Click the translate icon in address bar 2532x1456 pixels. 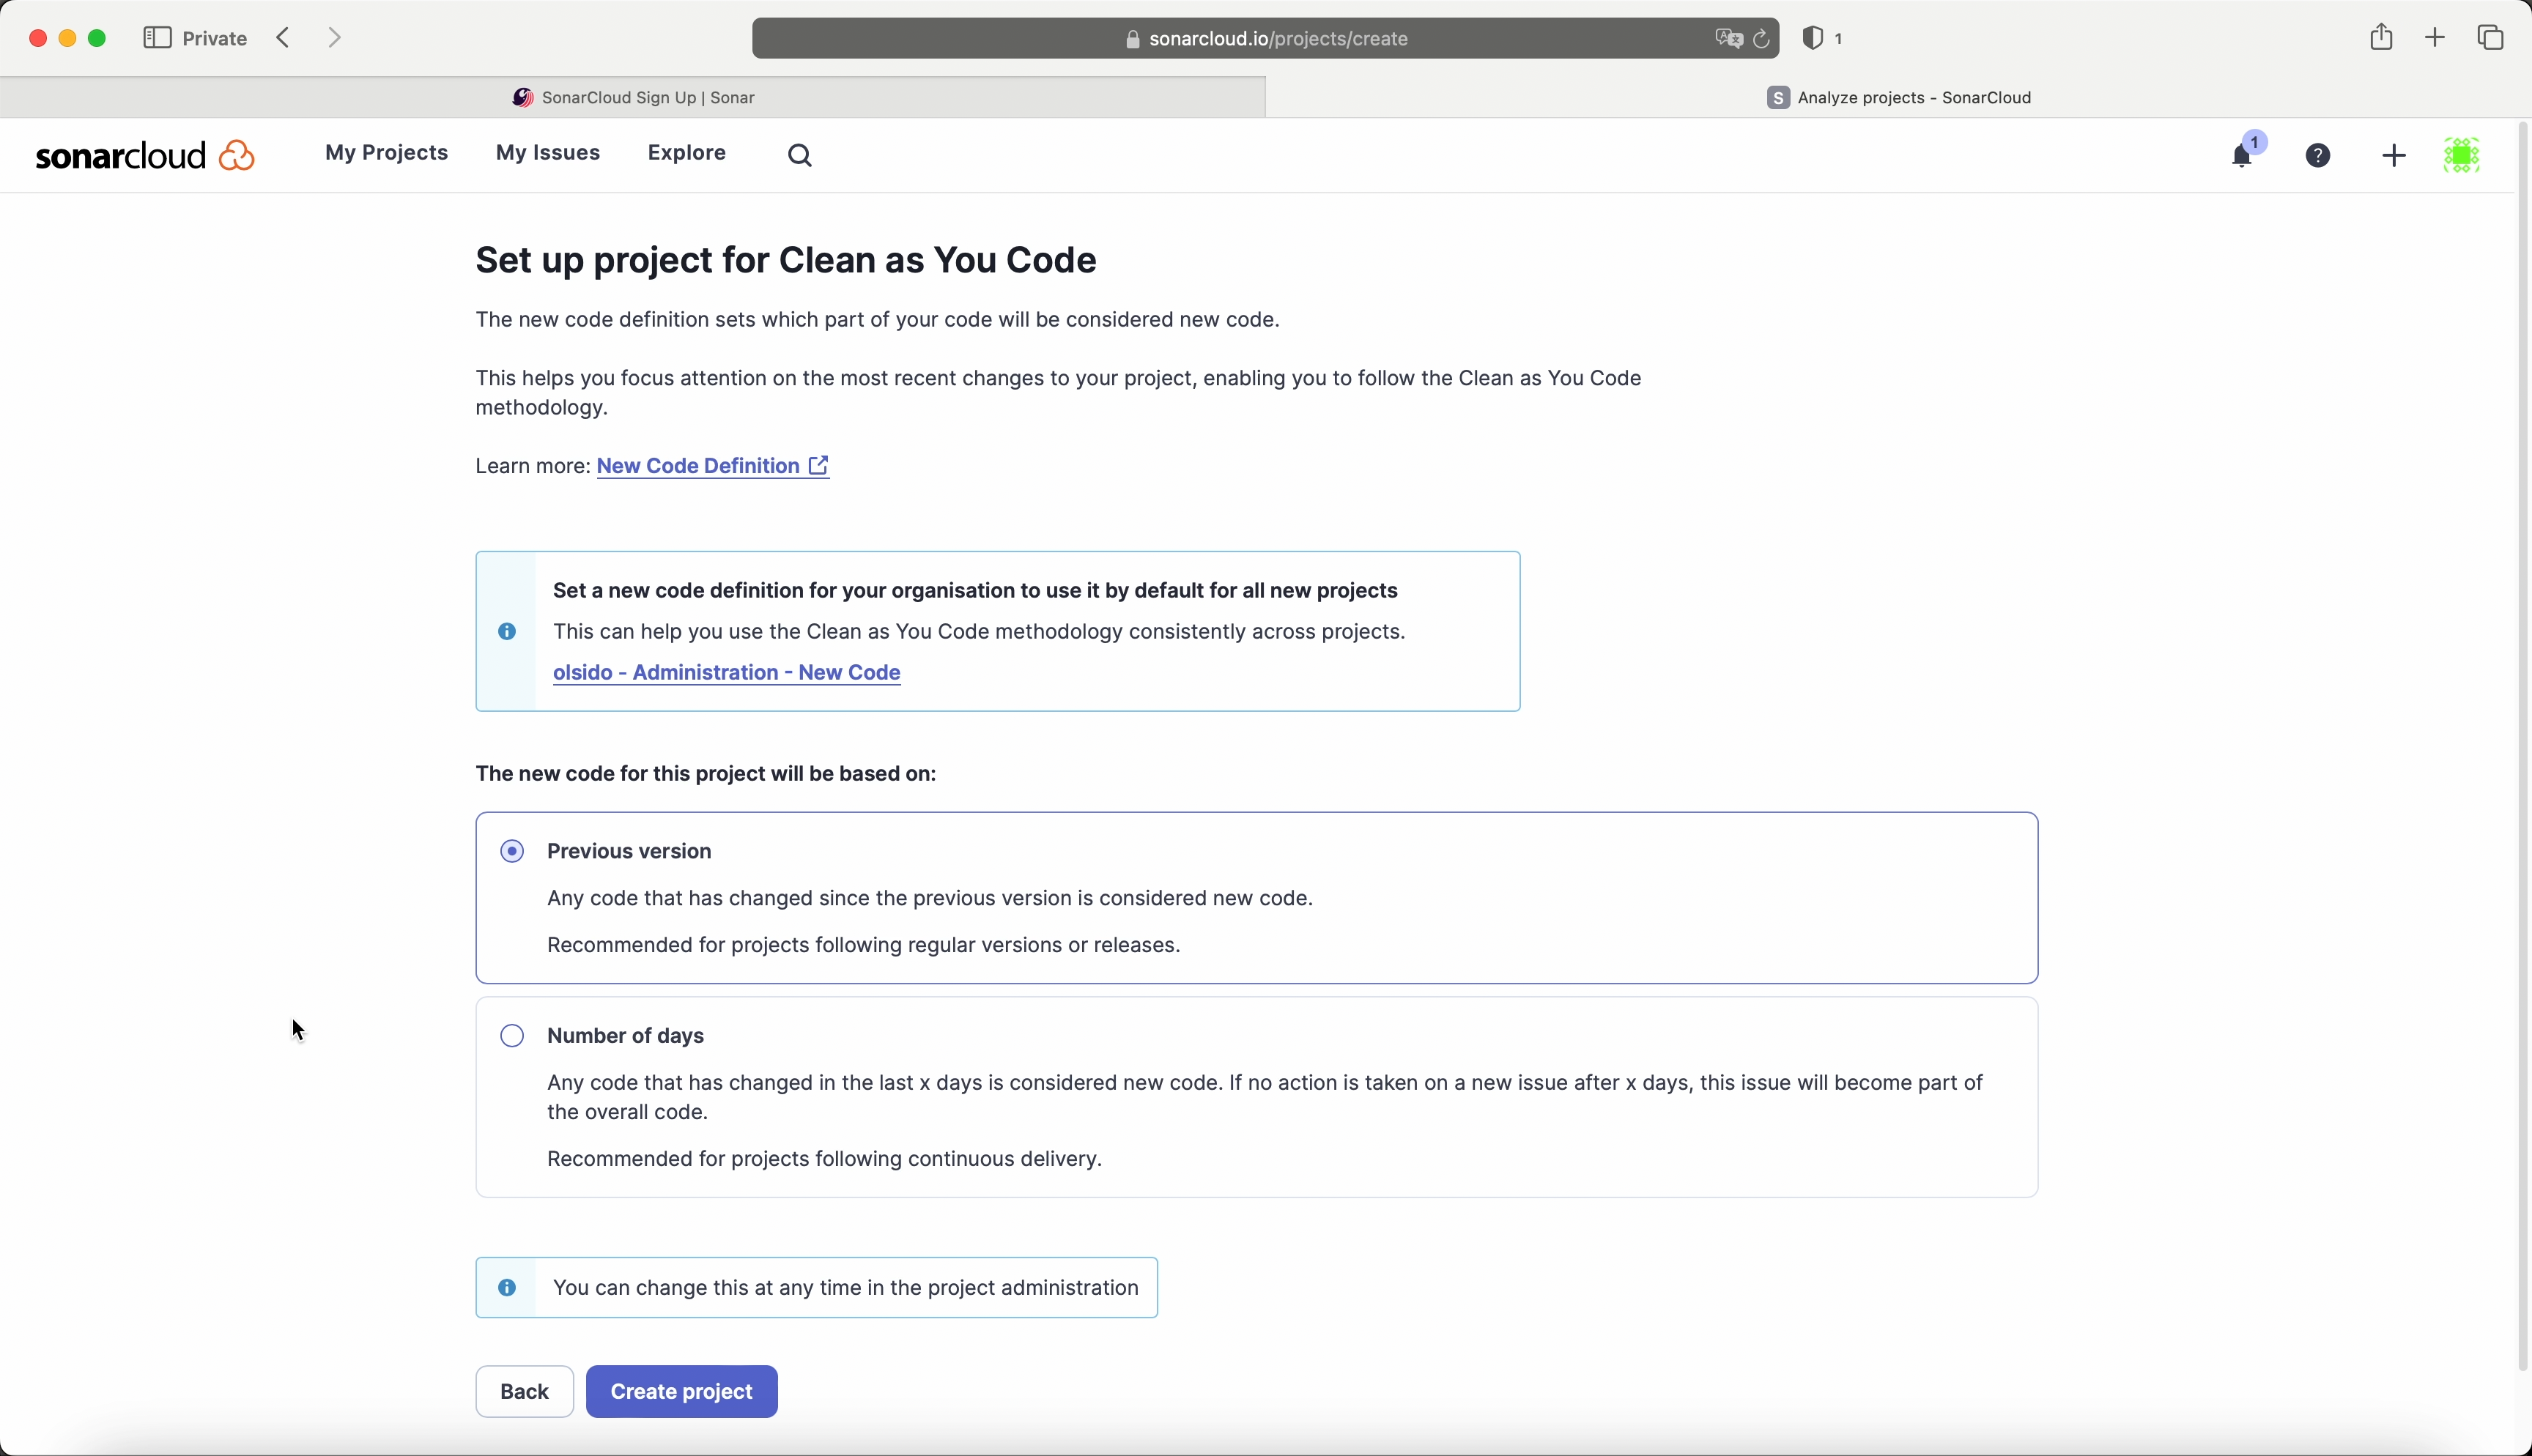tap(1728, 39)
